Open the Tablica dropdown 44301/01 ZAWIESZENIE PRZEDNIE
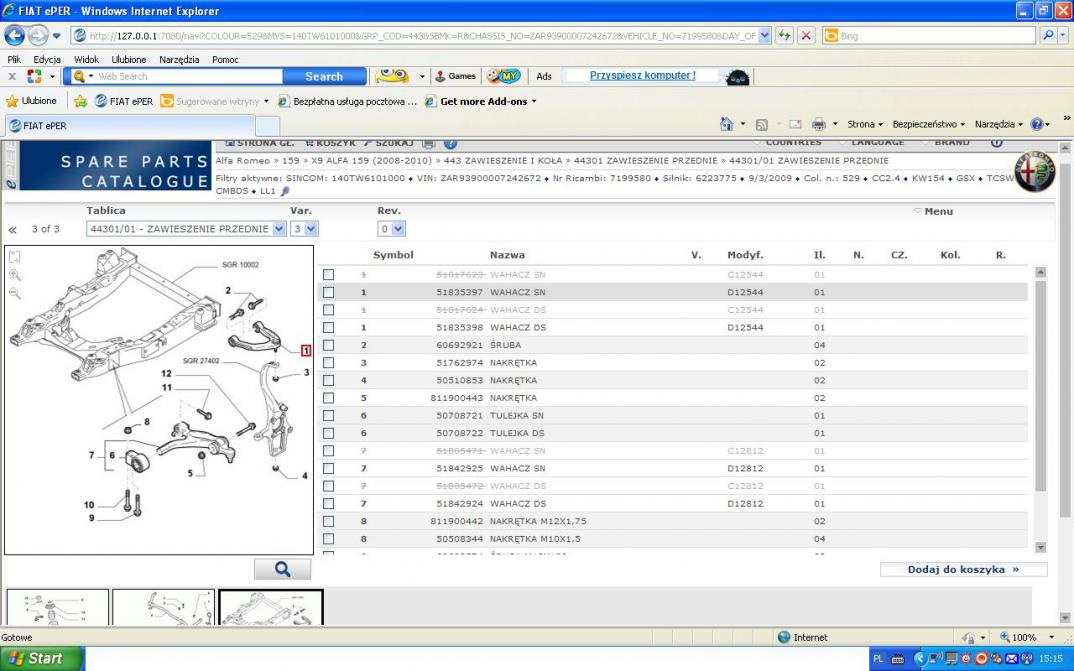Image resolution: width=1074 pixels, height=671 pixels. tap(186, 229)
